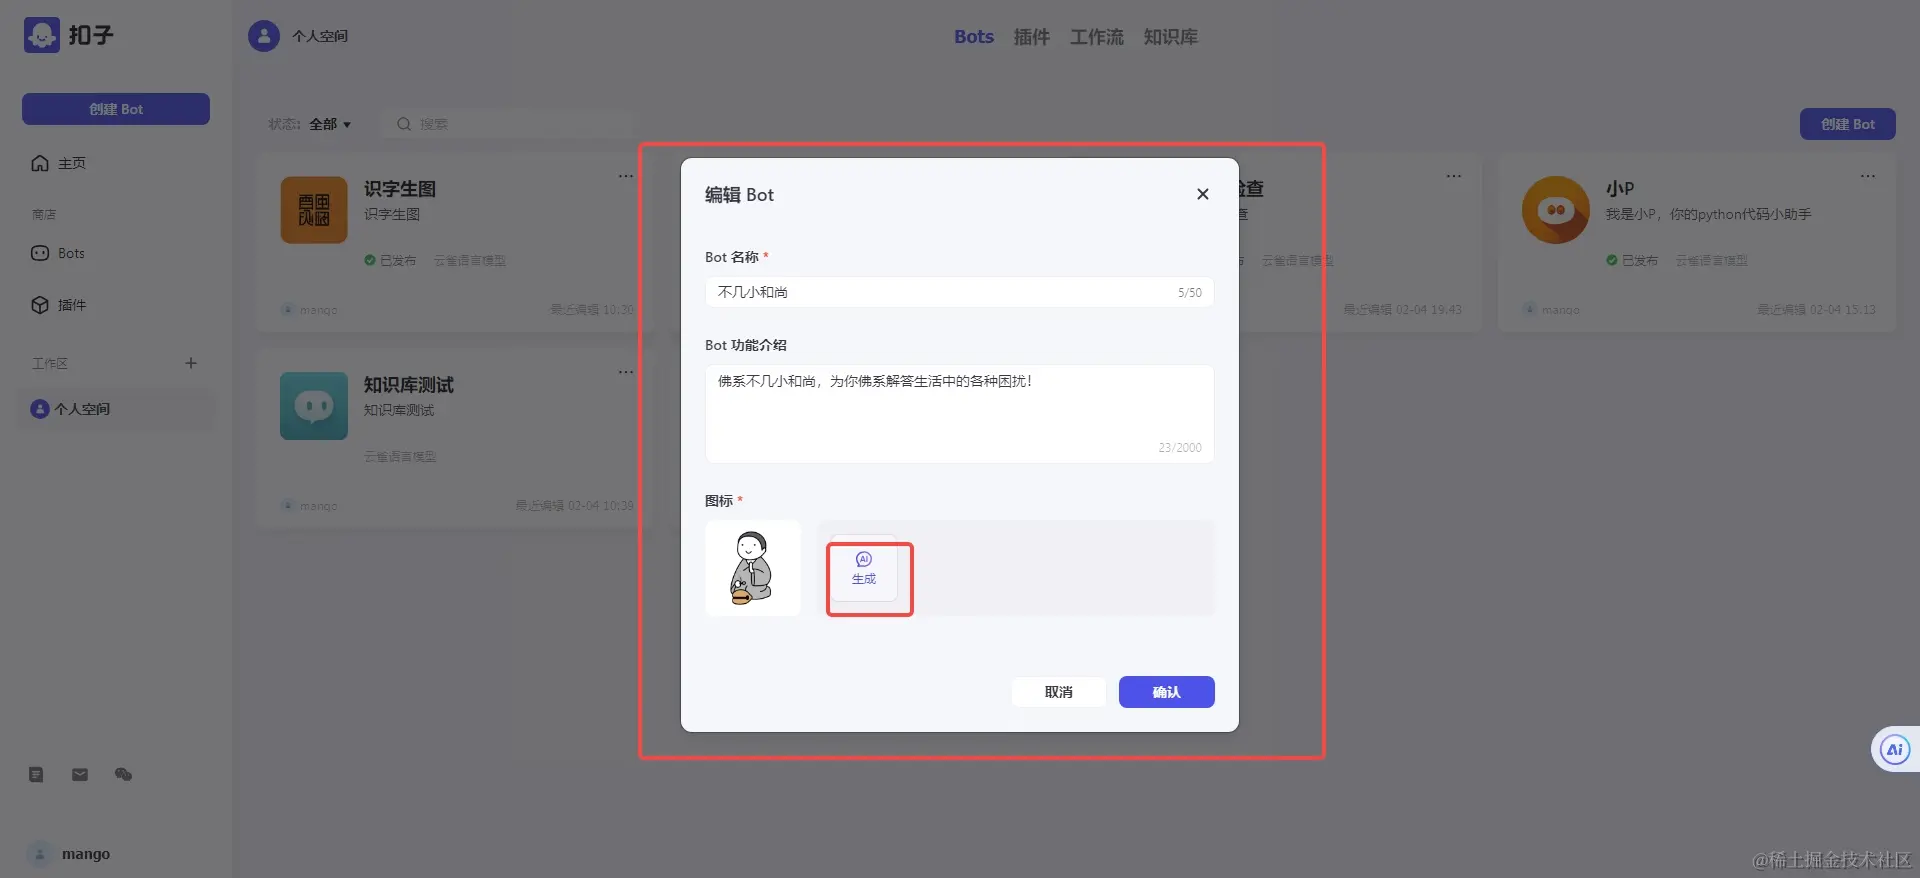Click the floating AI assistant icon

pos(1895,750)
